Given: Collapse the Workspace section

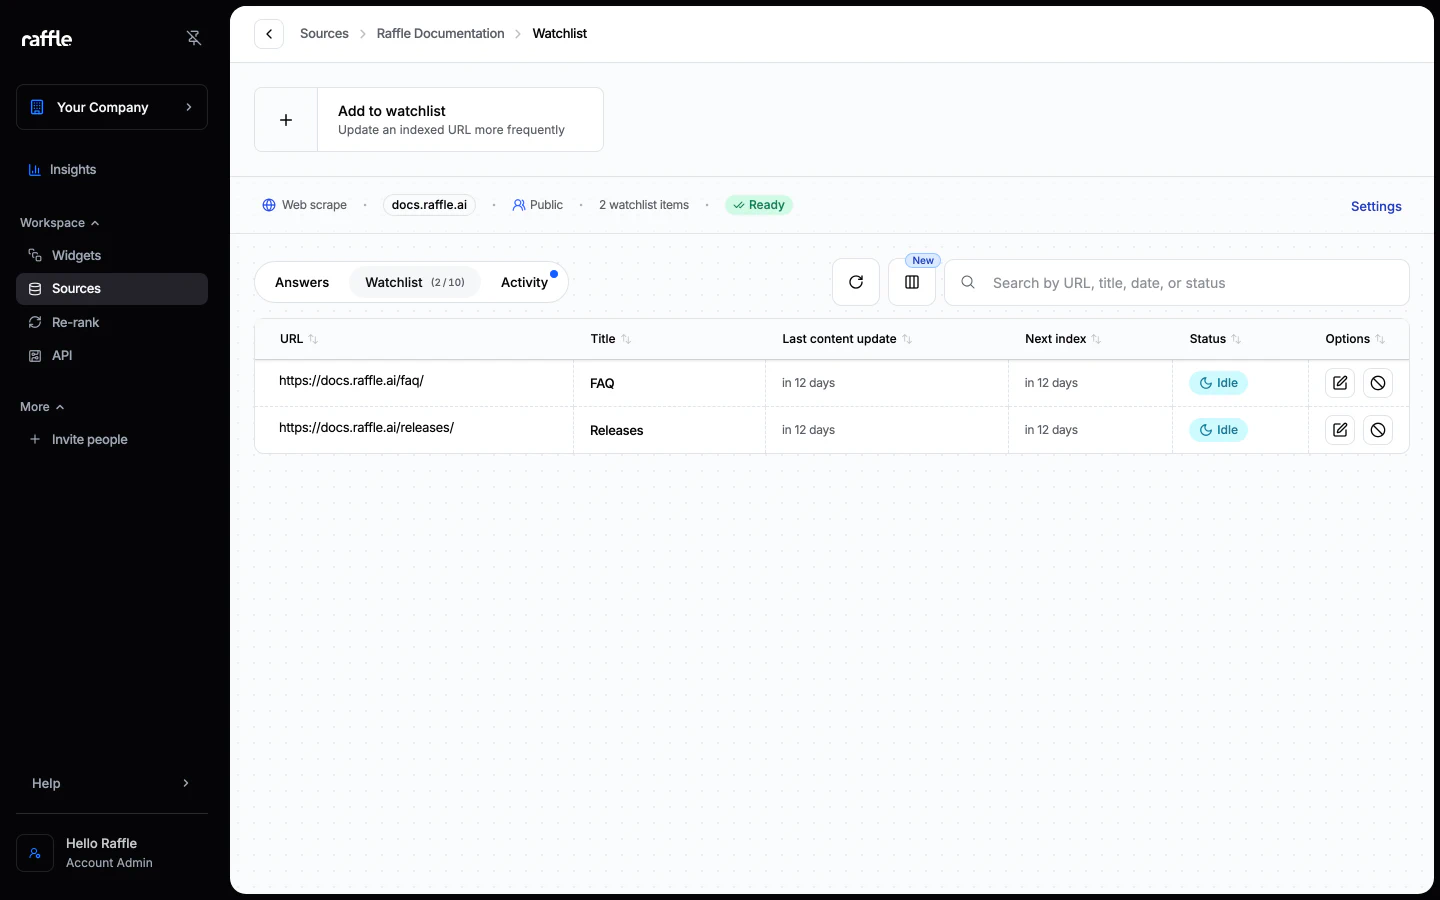Looking at the screenshot, I should (x=60, y=223).
